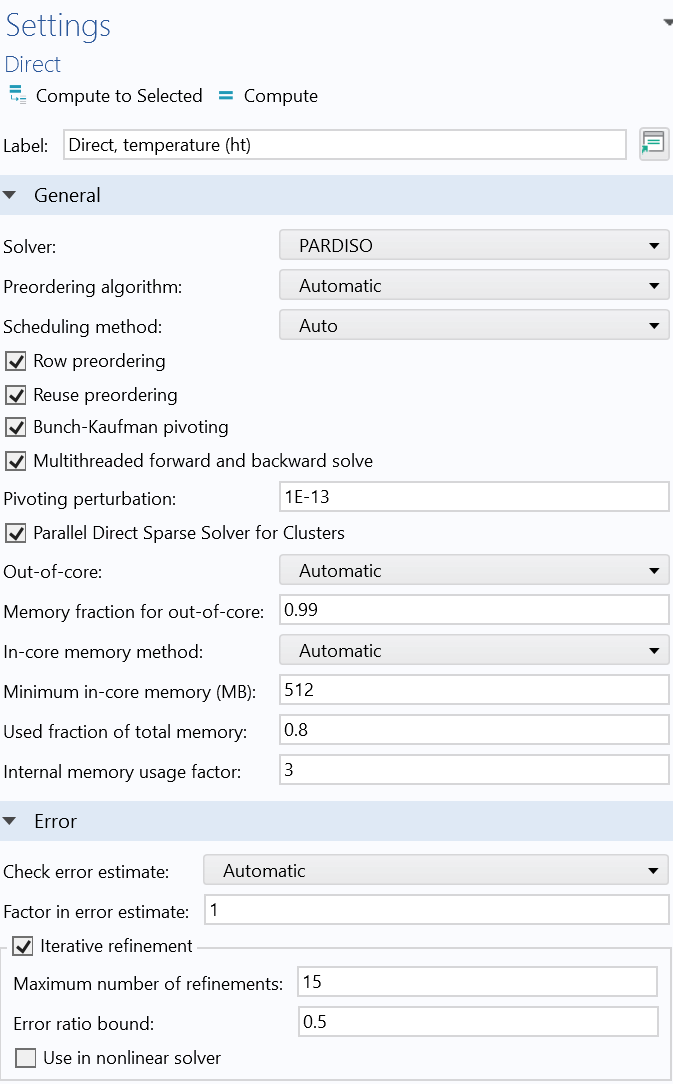
Task: Open the Settings panel menu arrow
Action: tap(667, 22)
